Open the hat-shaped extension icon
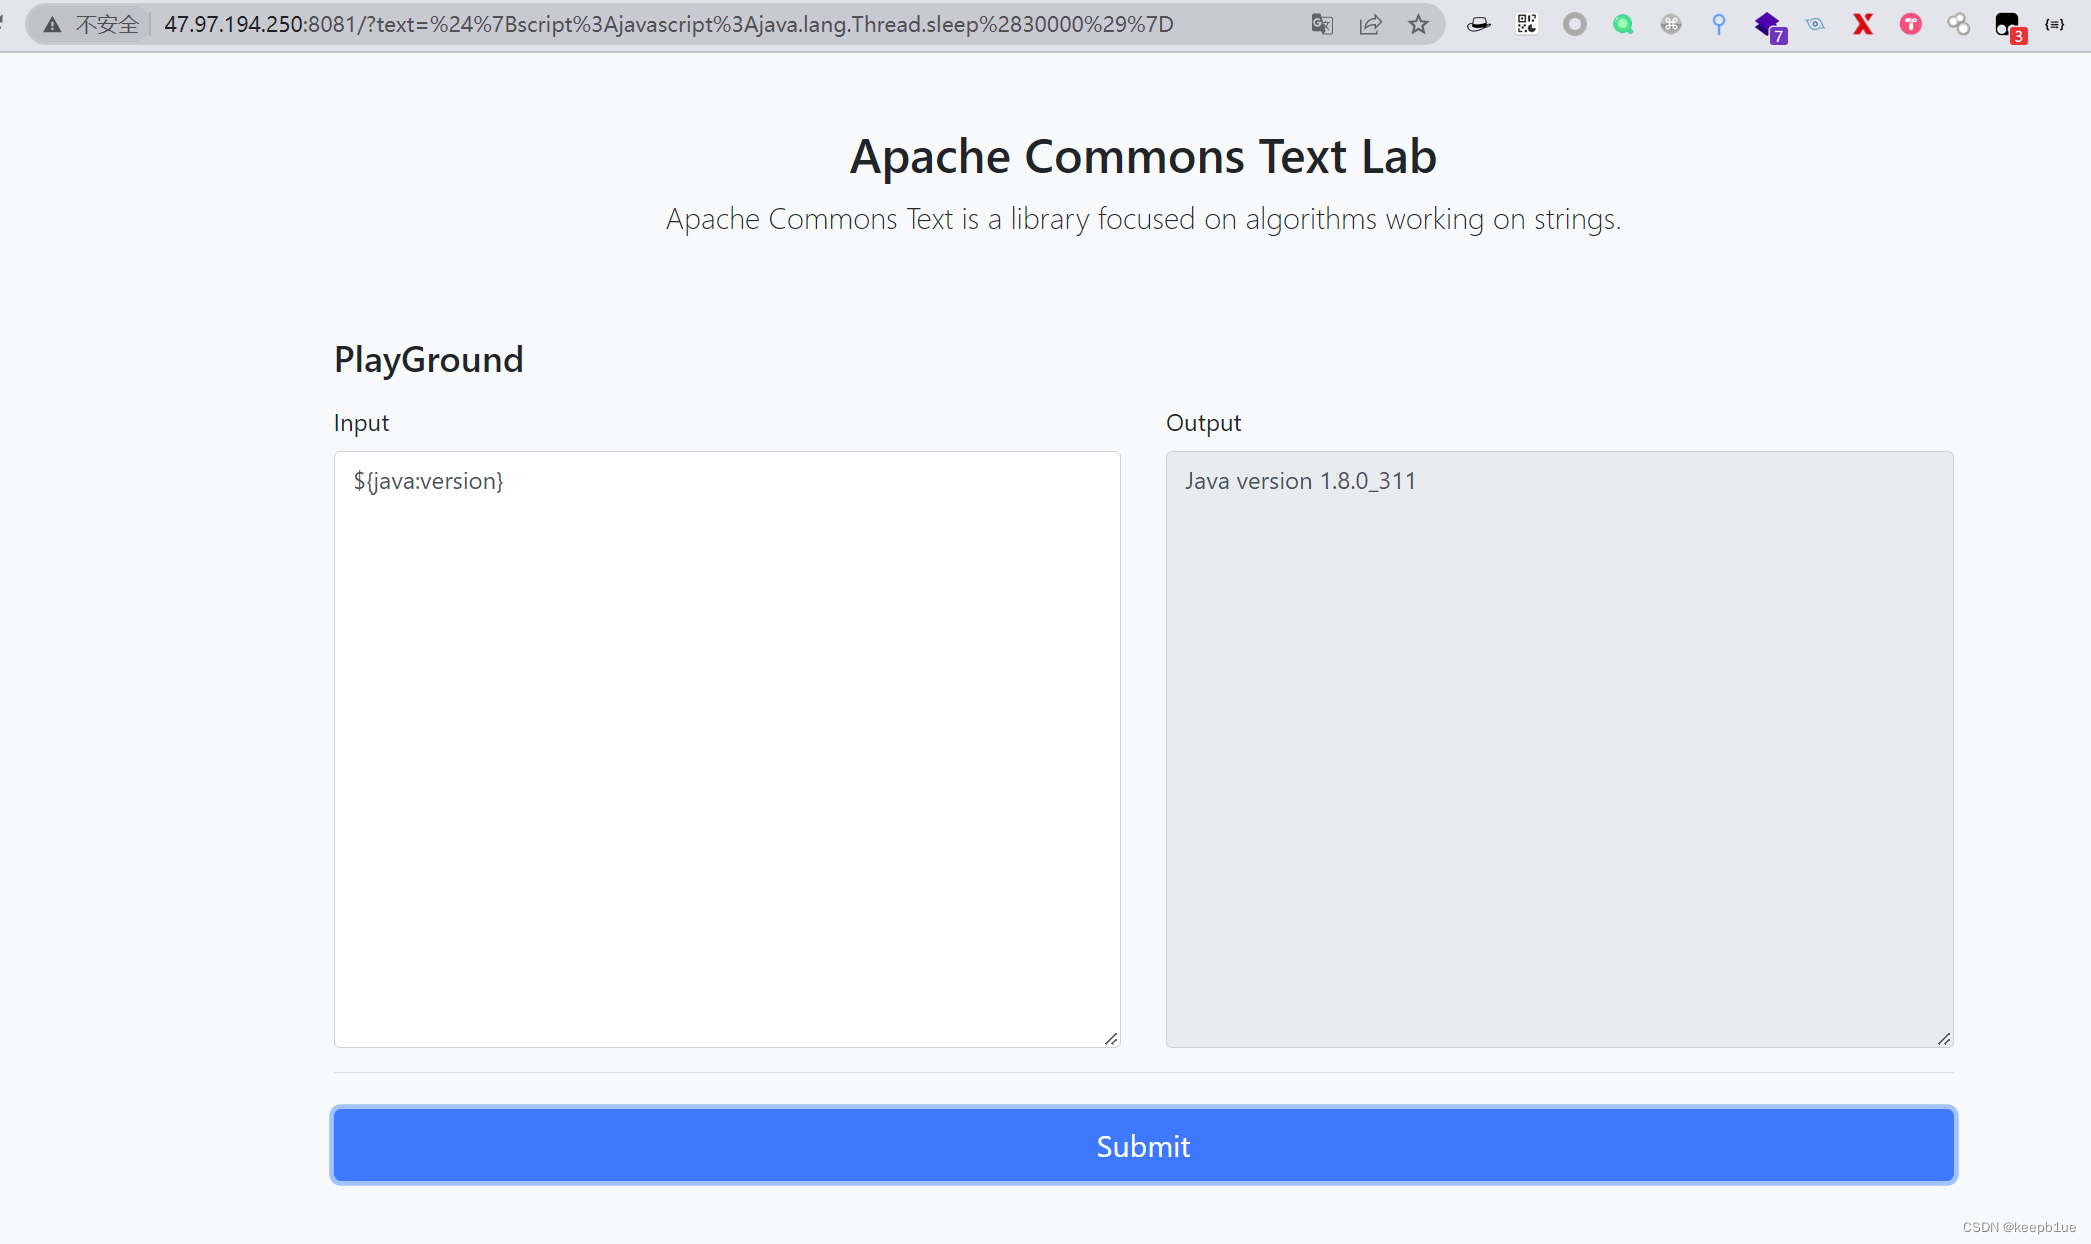Viewport: 2091px width, 1244px height. point(1478,24)
